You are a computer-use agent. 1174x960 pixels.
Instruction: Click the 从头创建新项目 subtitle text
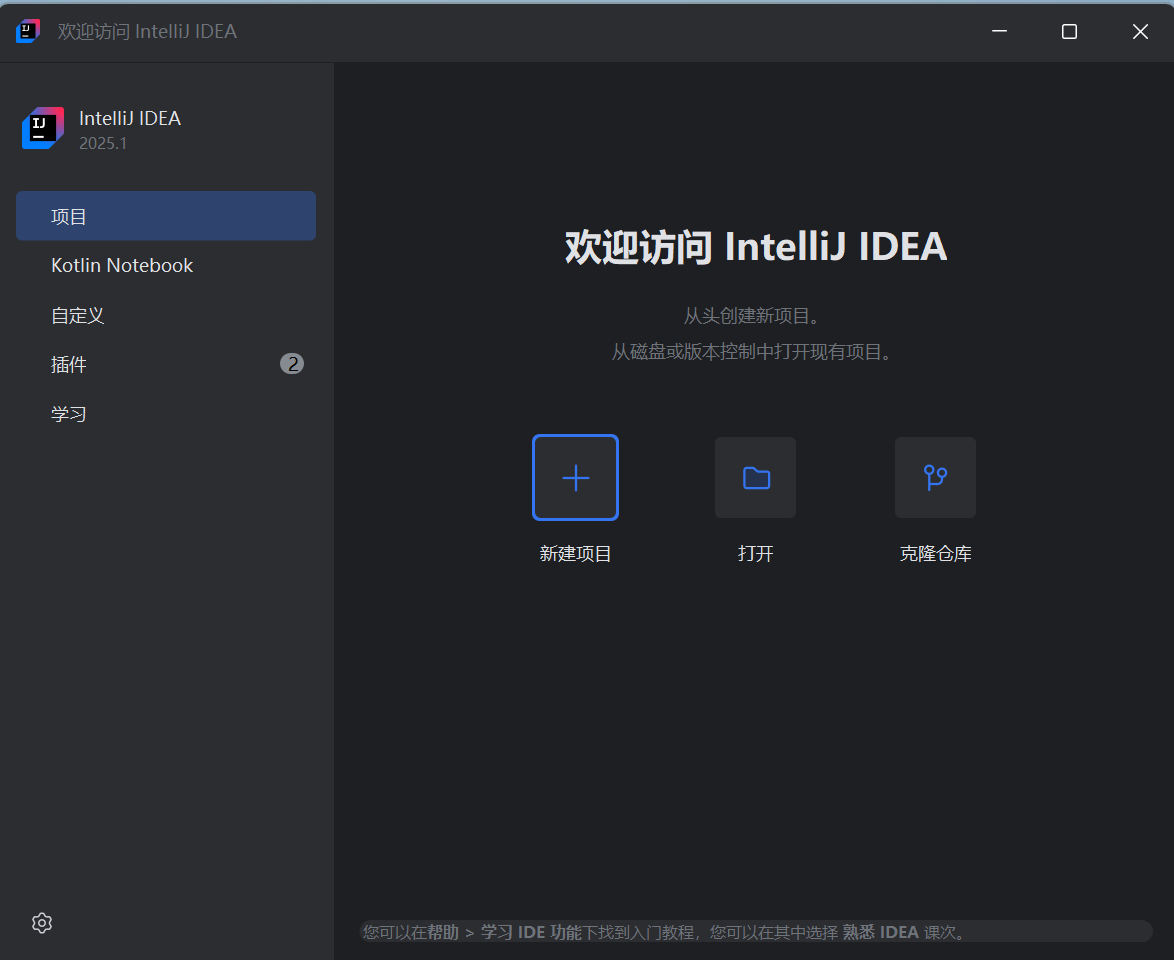tap(751, 315)
